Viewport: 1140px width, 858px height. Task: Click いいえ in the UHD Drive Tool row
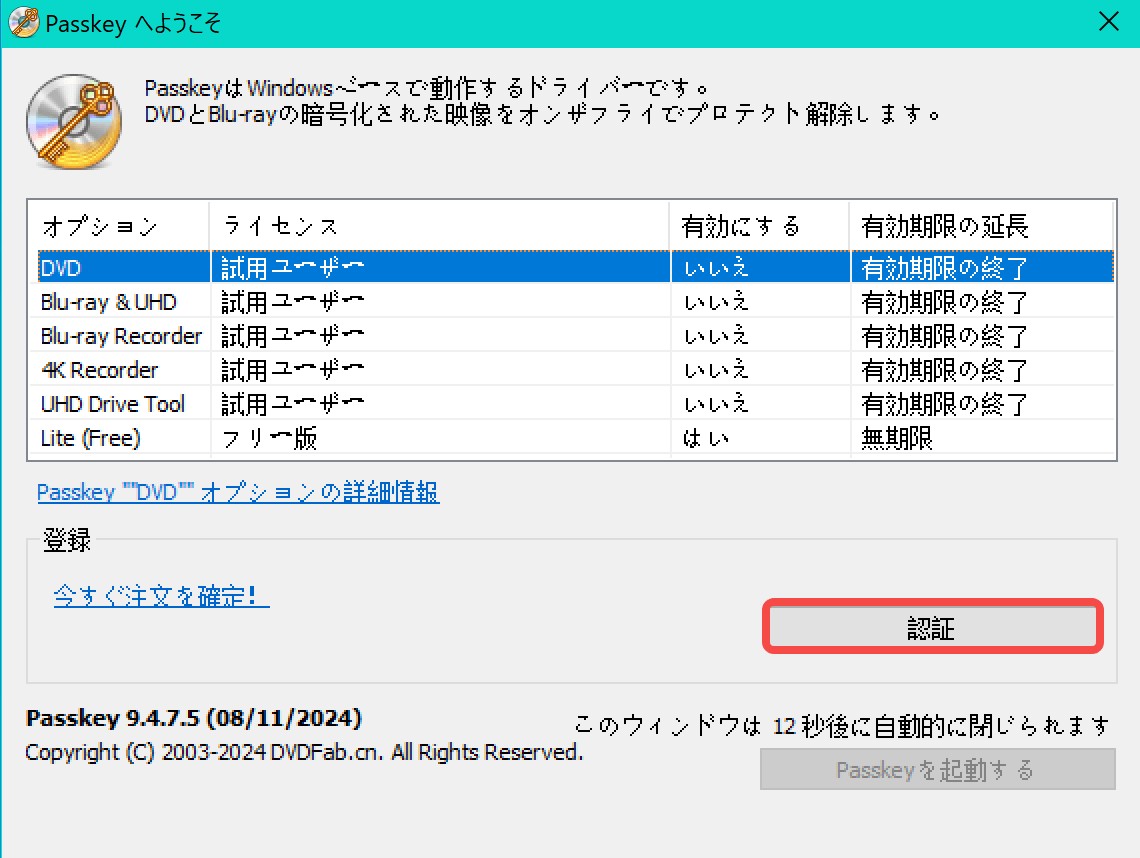pyautogui.click(x=716, y=404)
